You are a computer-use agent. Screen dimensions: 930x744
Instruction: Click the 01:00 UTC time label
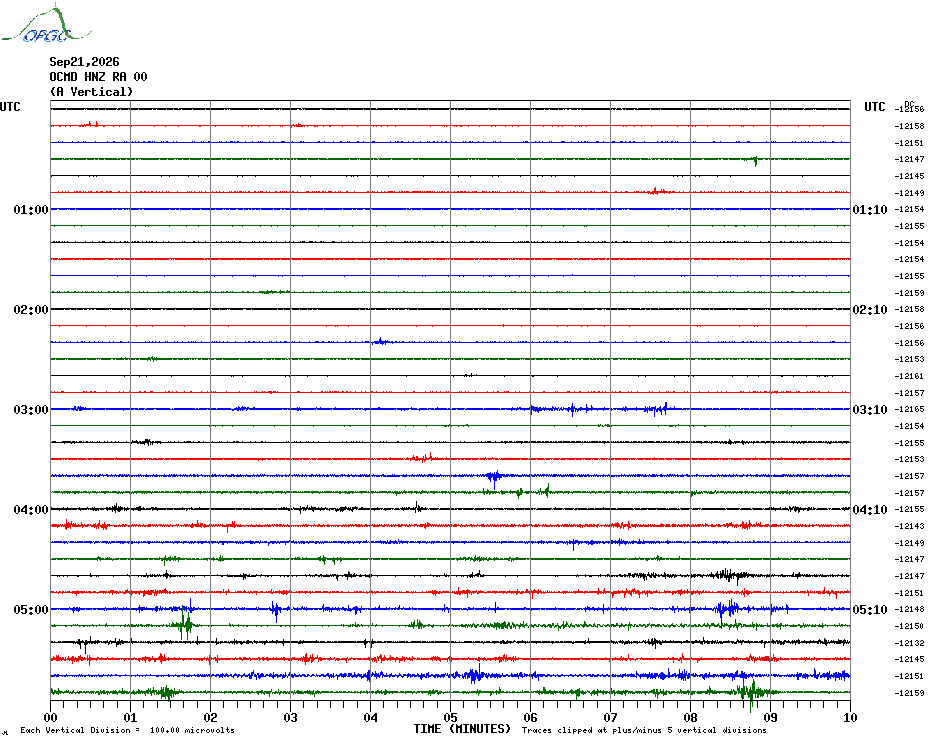tap(31, 209)
